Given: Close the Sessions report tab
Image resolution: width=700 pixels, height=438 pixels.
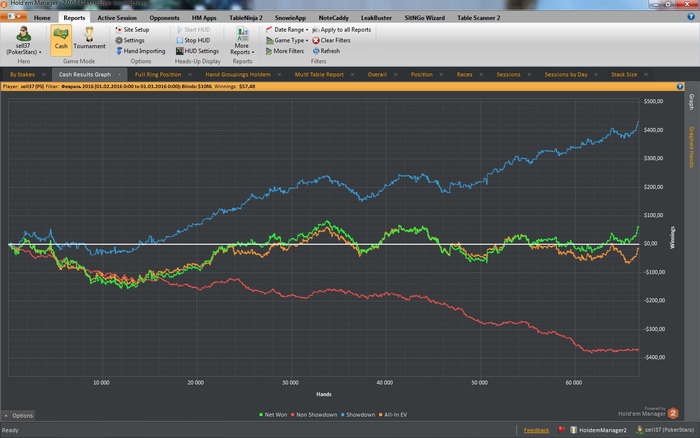Looking at the screenshot, I should coord(529,75).
